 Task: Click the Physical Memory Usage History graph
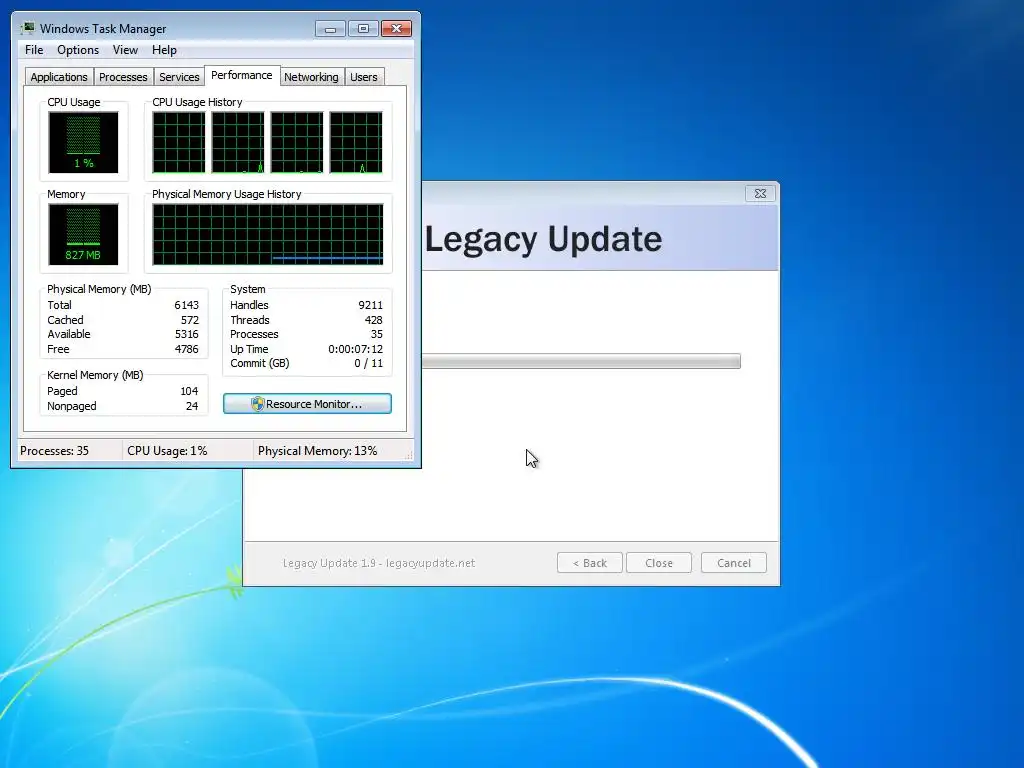268,234
